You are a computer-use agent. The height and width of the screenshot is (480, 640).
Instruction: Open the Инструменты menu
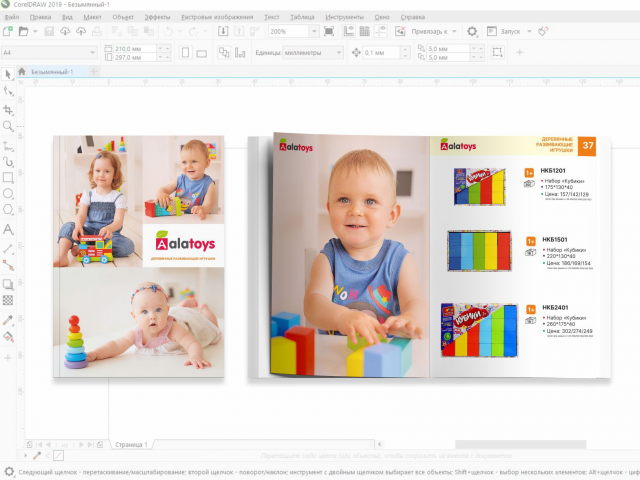[344, 17]
